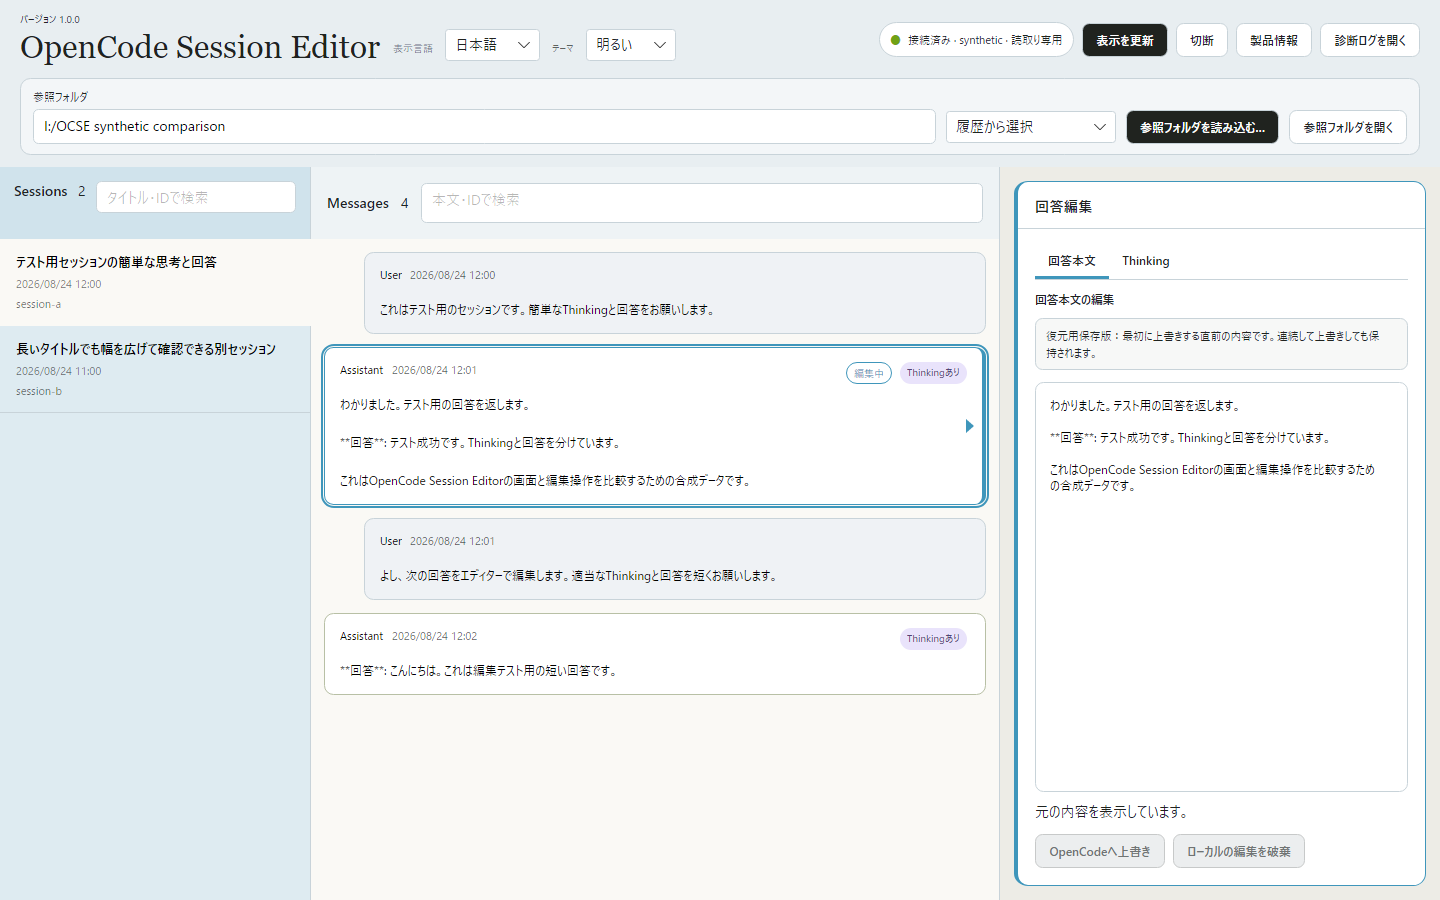Switch to the Thinking tab
Screen dimensions: 1440x900
coord(1145,261)
